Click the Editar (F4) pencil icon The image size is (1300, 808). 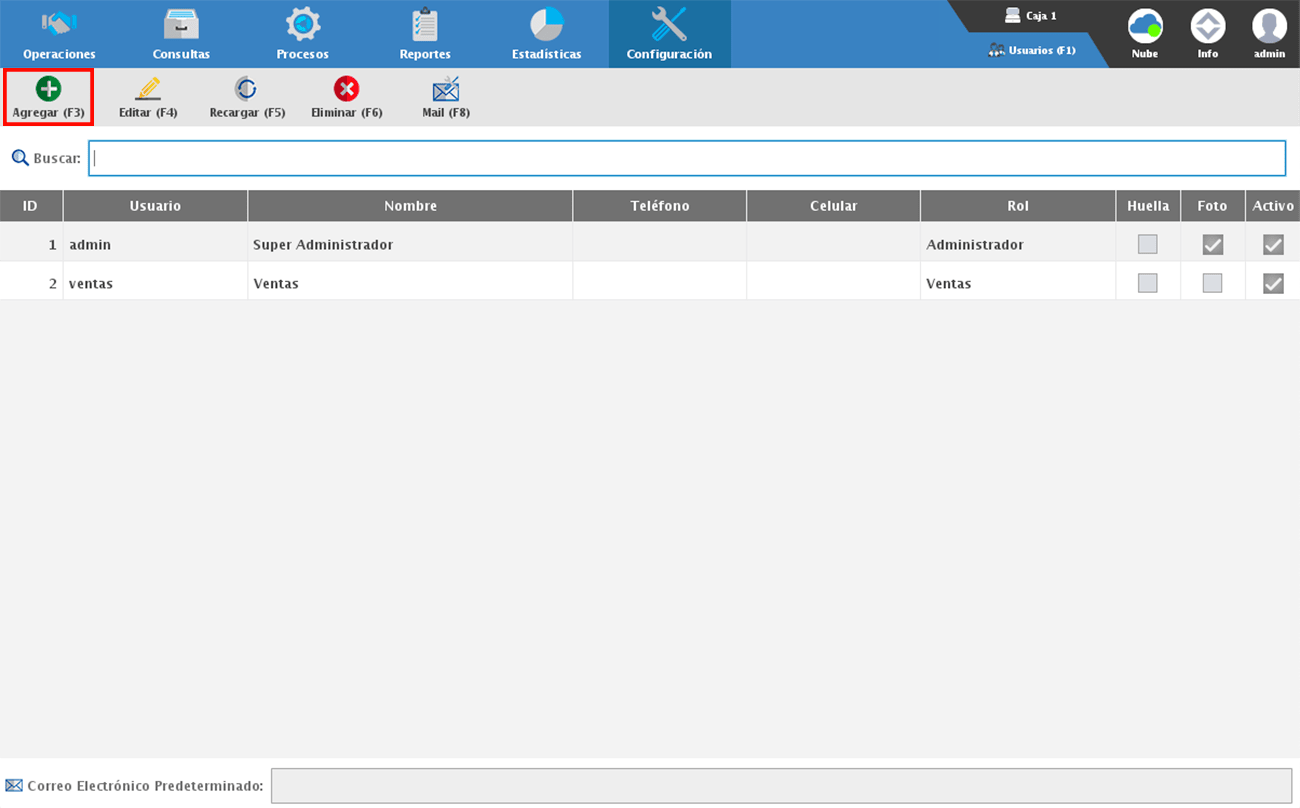click(148, 90)
